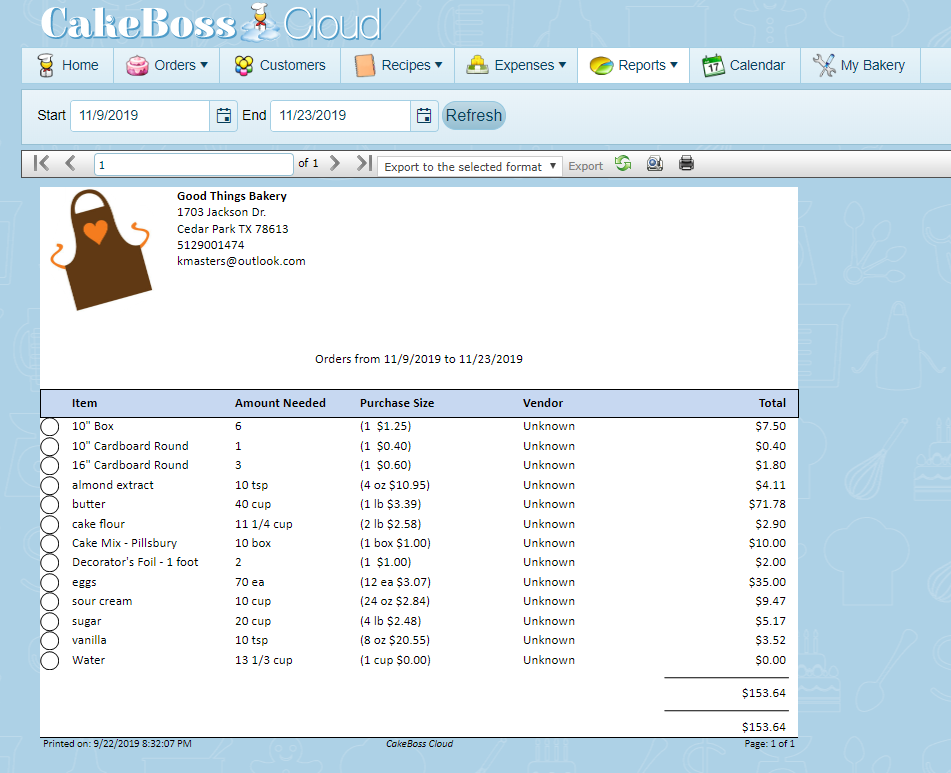Select the Recipes notepad icon
951x773 pixels.
point(363,65)
